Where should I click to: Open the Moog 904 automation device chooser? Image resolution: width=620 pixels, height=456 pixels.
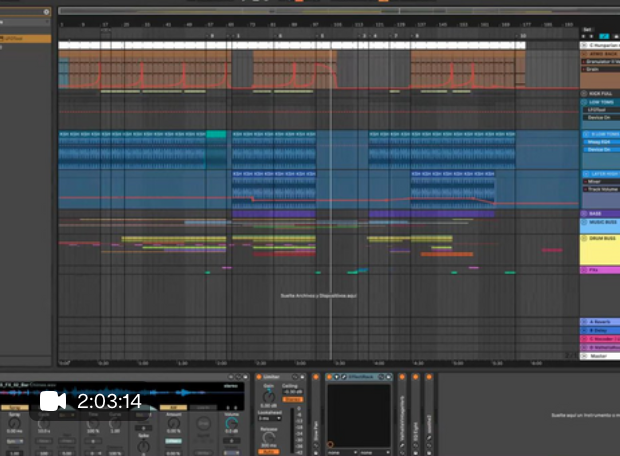point(602,142)
